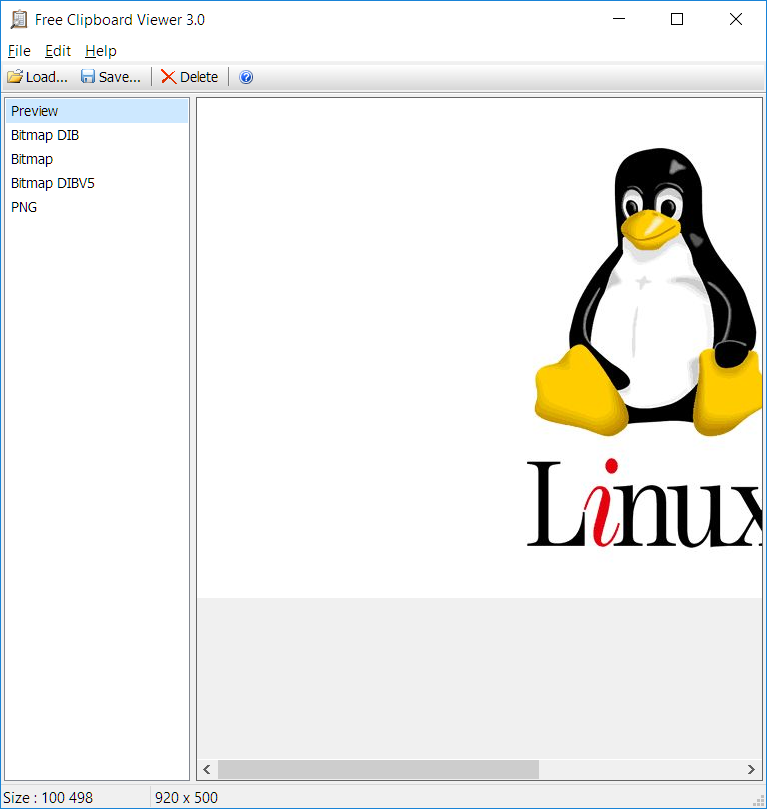The width and height of the screenshot is (767, 809).
Task: Click the 920 x 500 dimensions status text
Action: [186, 798]
